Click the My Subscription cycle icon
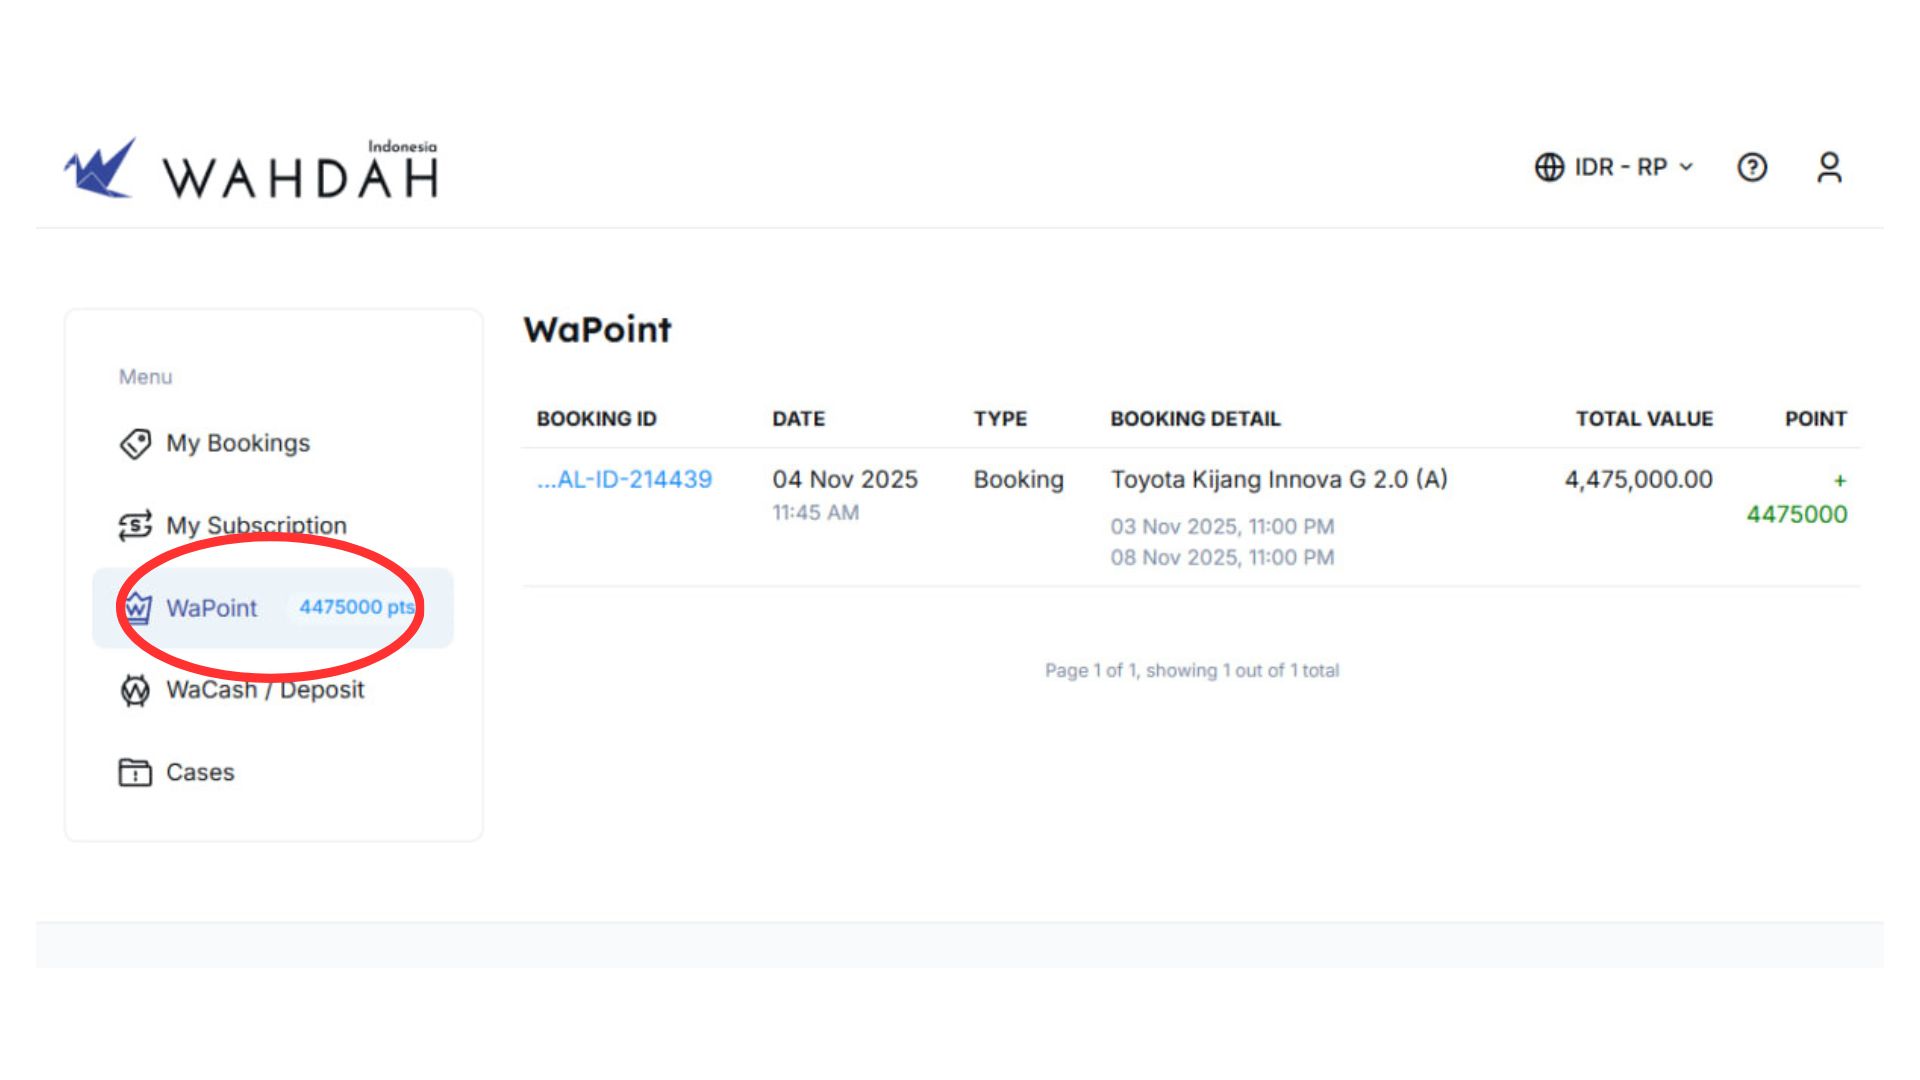 tap(135, 525)
